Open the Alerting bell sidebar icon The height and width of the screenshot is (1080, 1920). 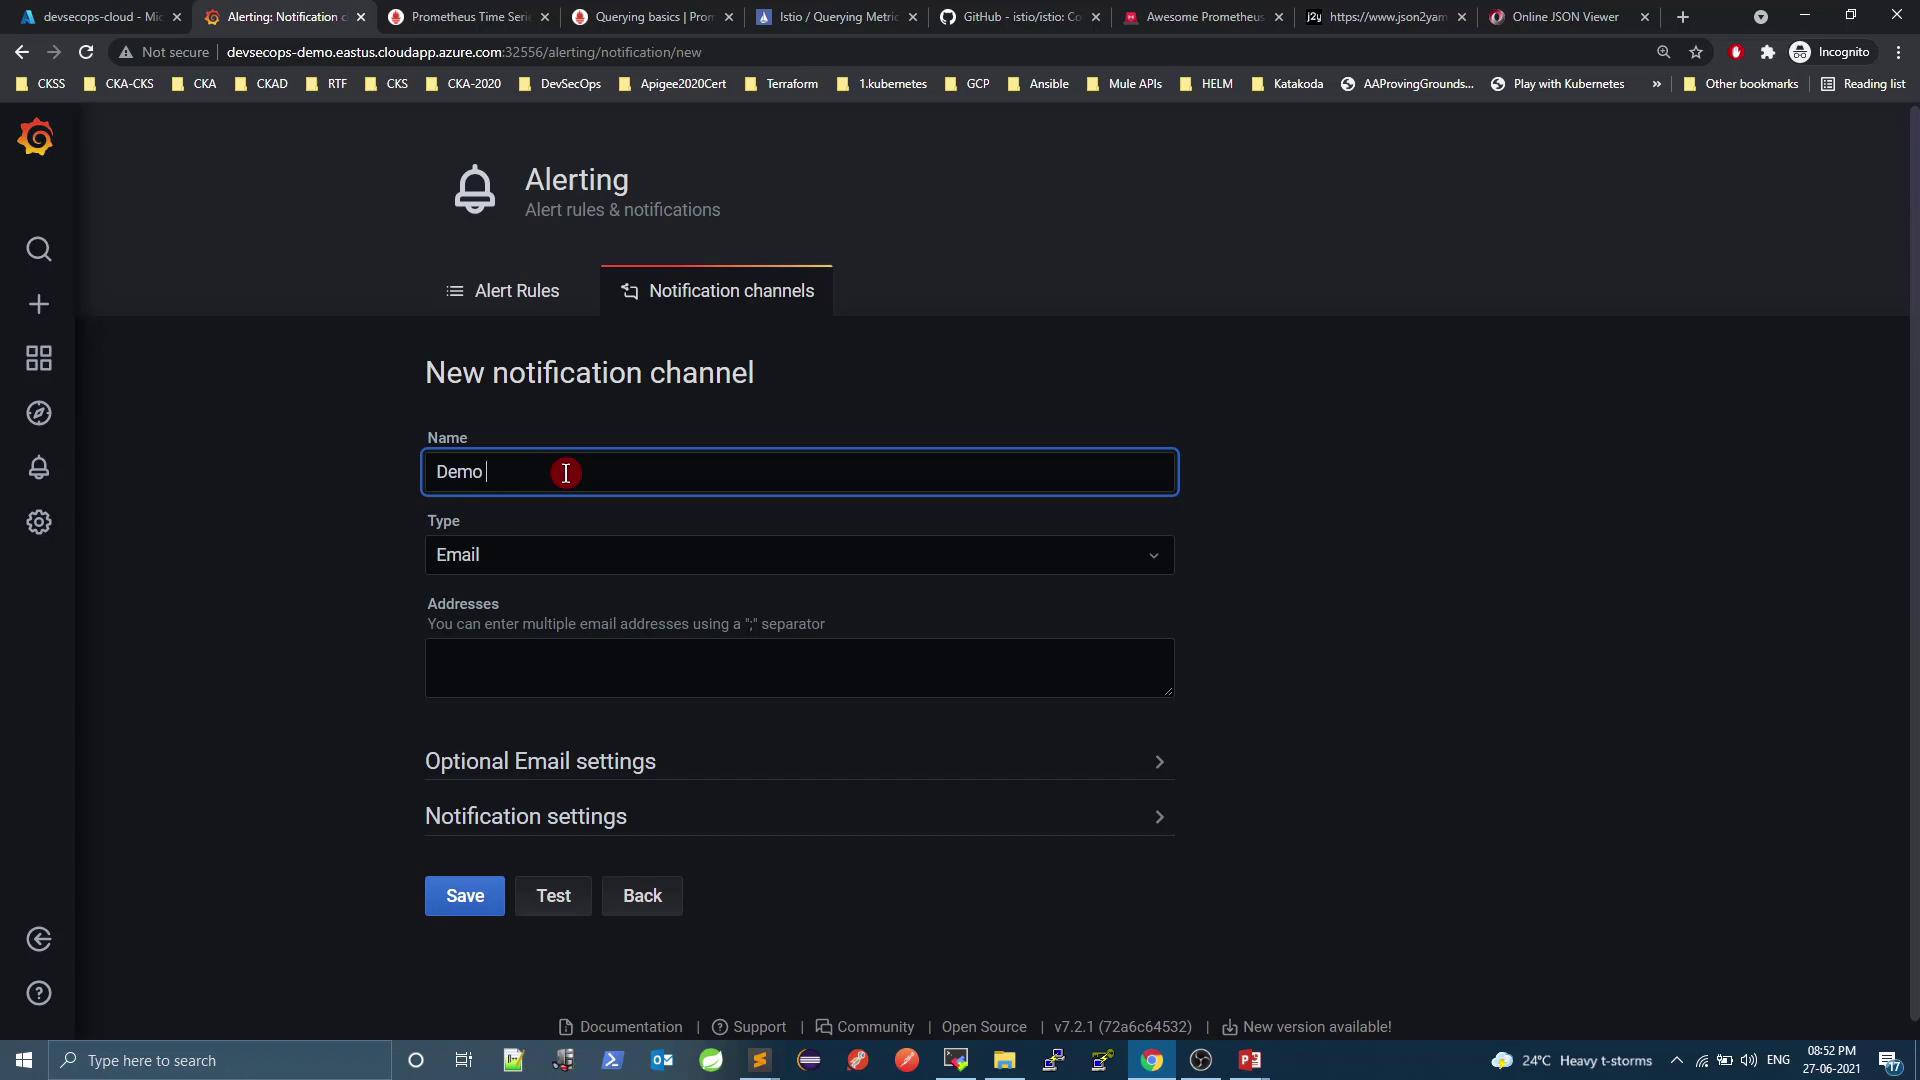tap(39, 467)
